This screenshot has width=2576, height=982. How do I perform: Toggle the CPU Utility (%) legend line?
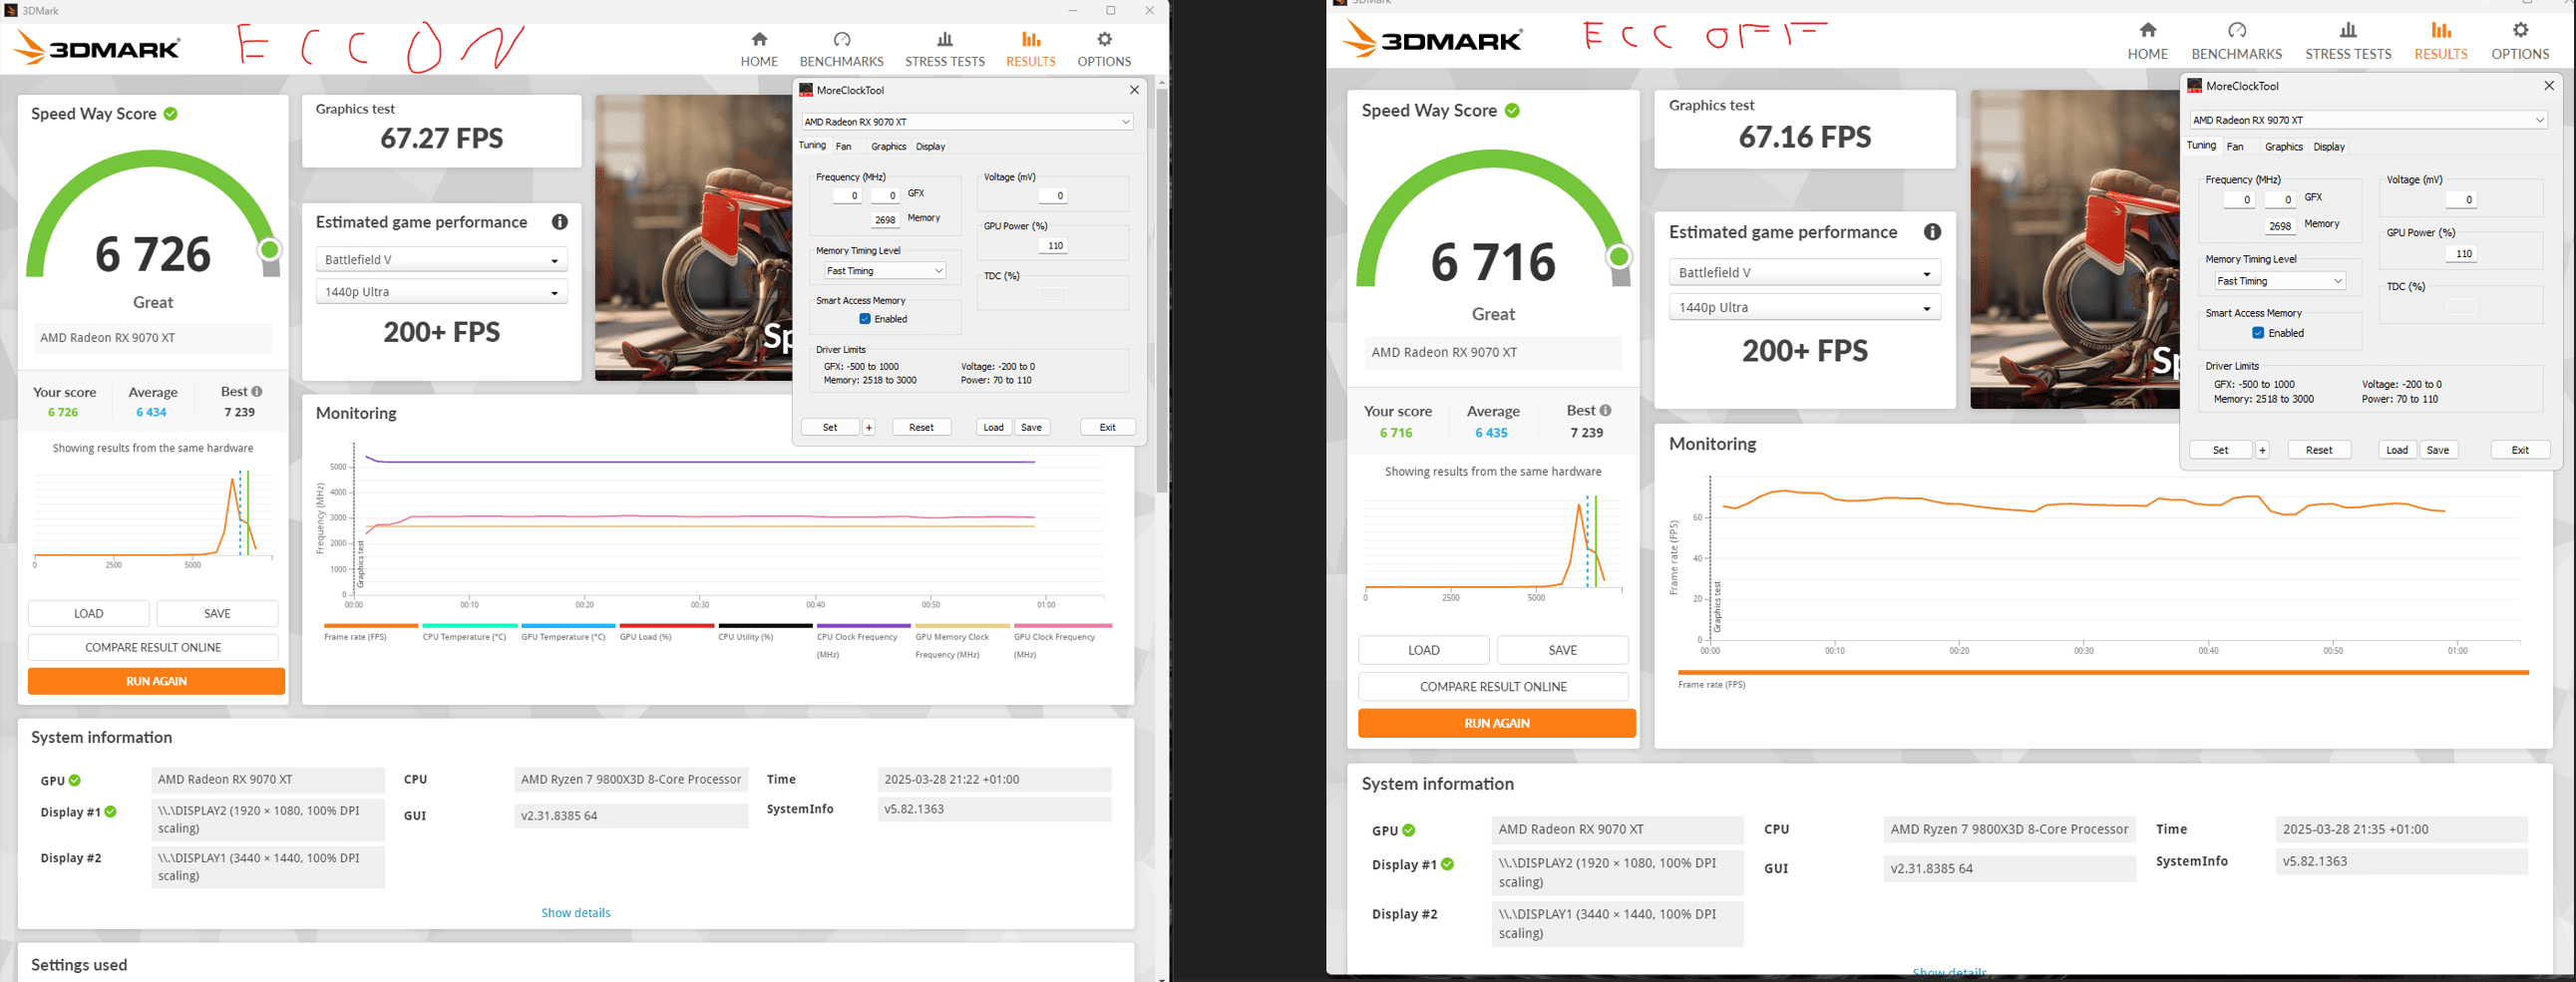click(765, 632)
